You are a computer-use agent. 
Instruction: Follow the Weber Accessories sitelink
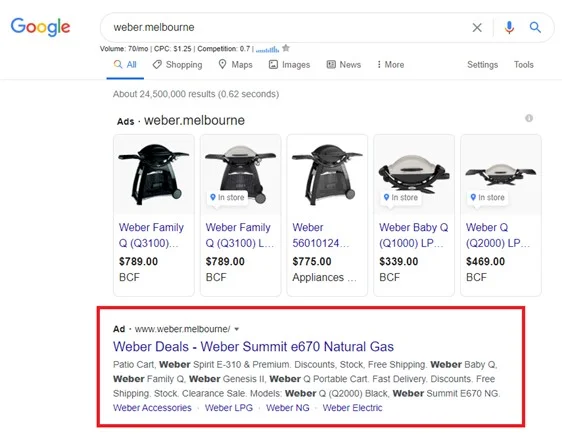(x=152, y=408)
